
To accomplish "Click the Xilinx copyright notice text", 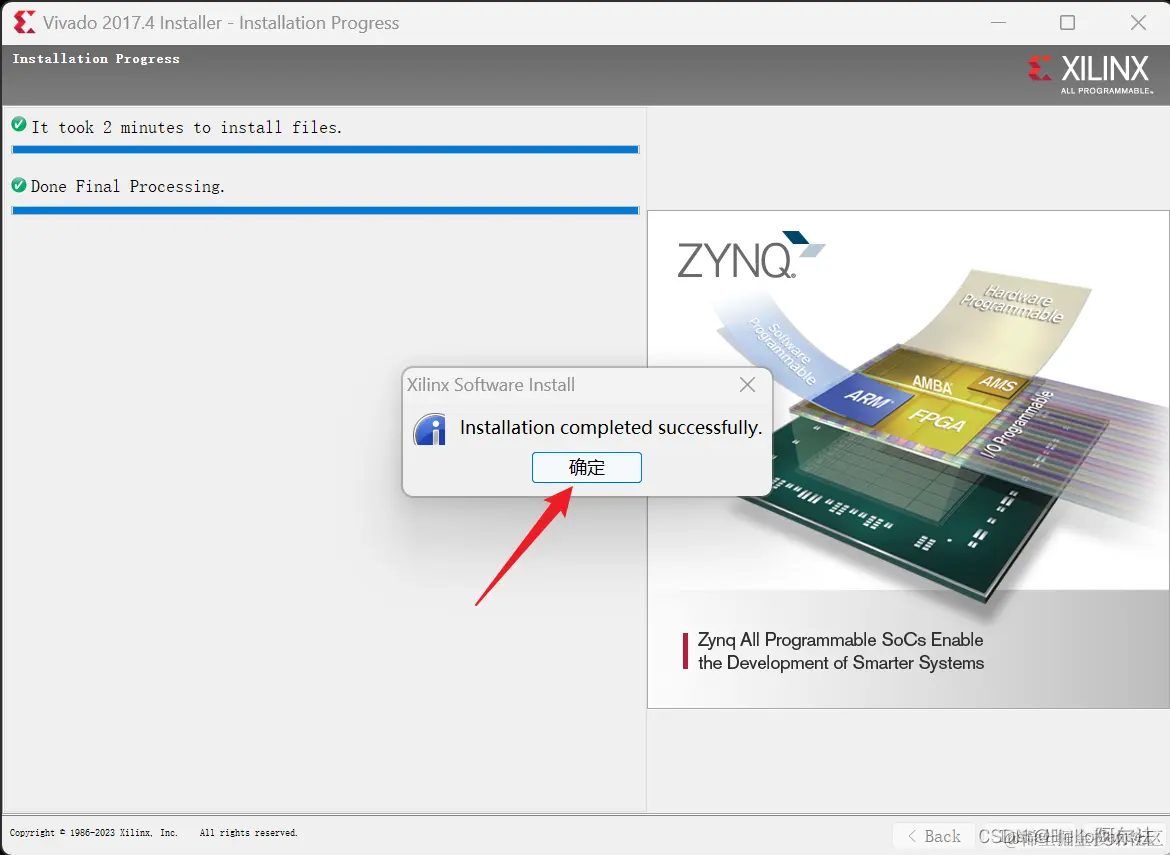I will [153, 833].
